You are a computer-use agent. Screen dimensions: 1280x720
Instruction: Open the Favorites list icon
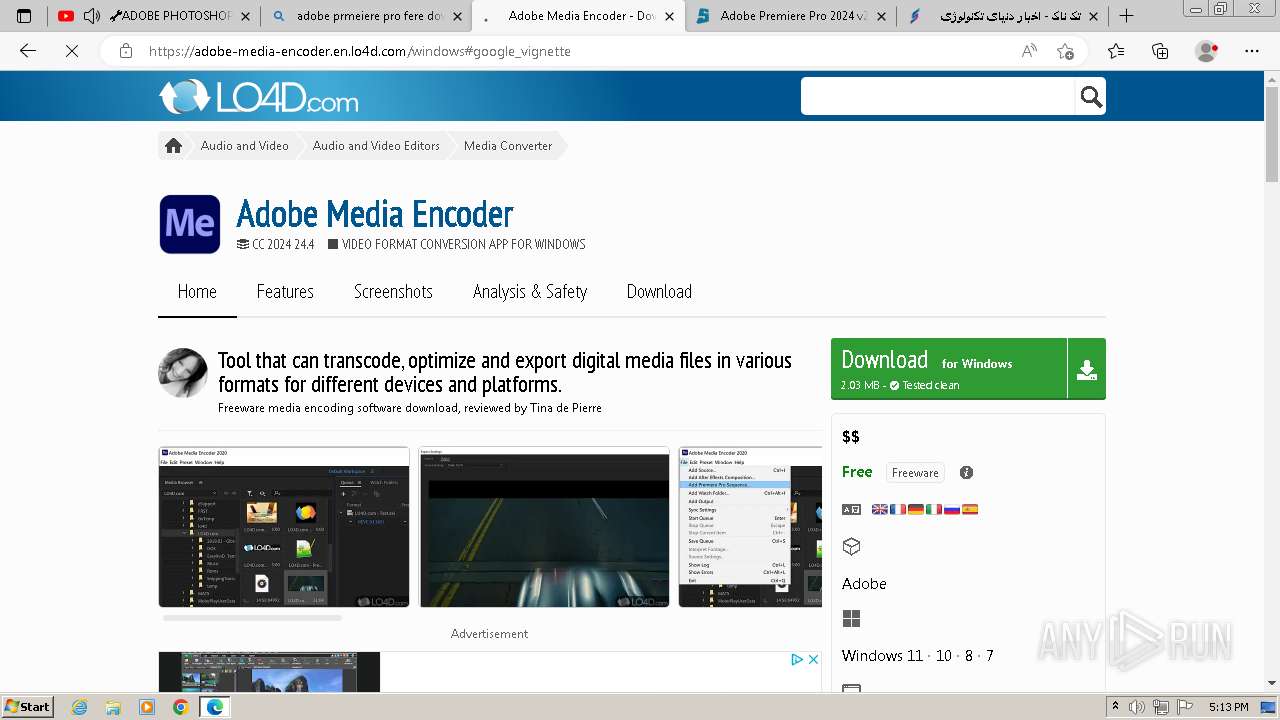click(x=1116, y=51)
